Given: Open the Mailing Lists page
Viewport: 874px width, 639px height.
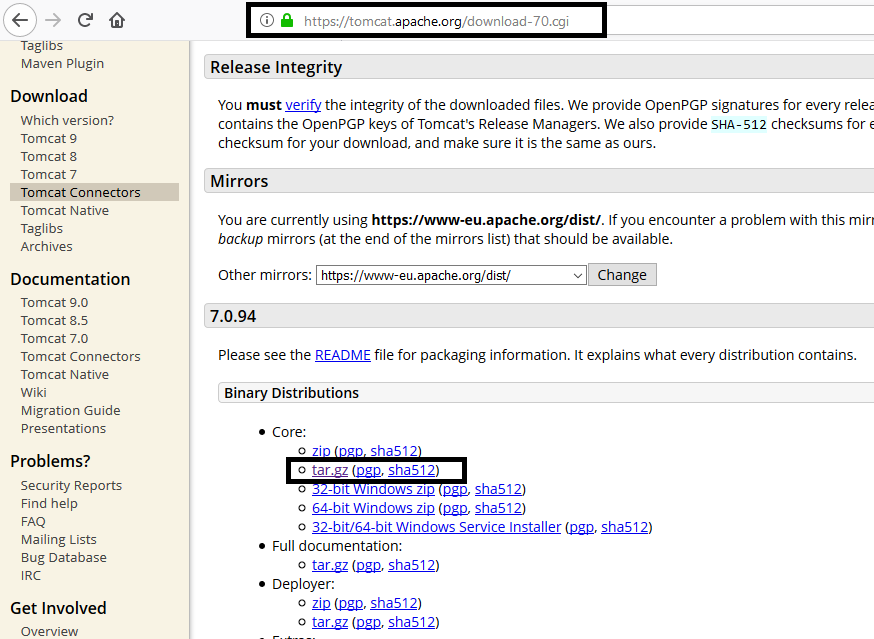Looking at the screenshot, I should [59, 539].
